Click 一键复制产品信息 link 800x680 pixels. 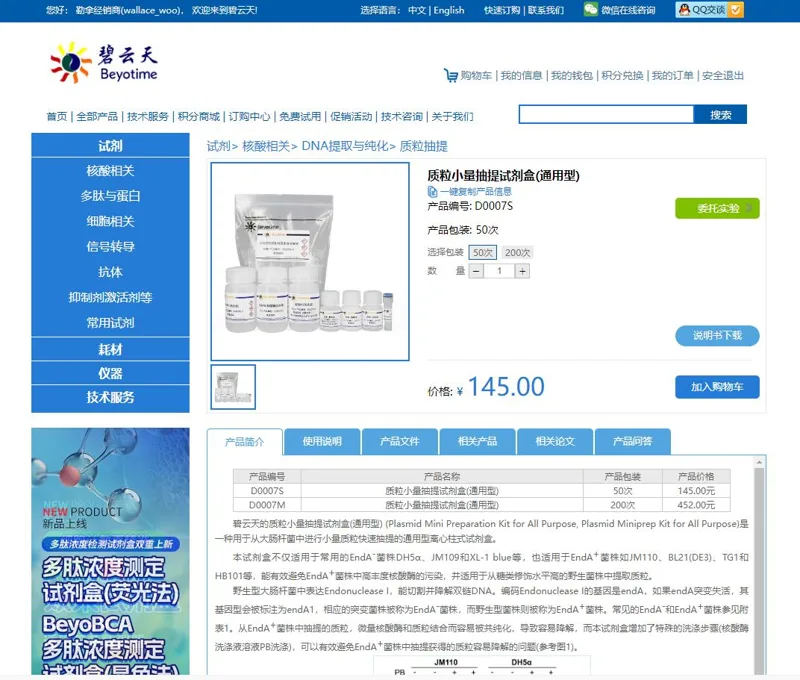click(x=476, y=191)
